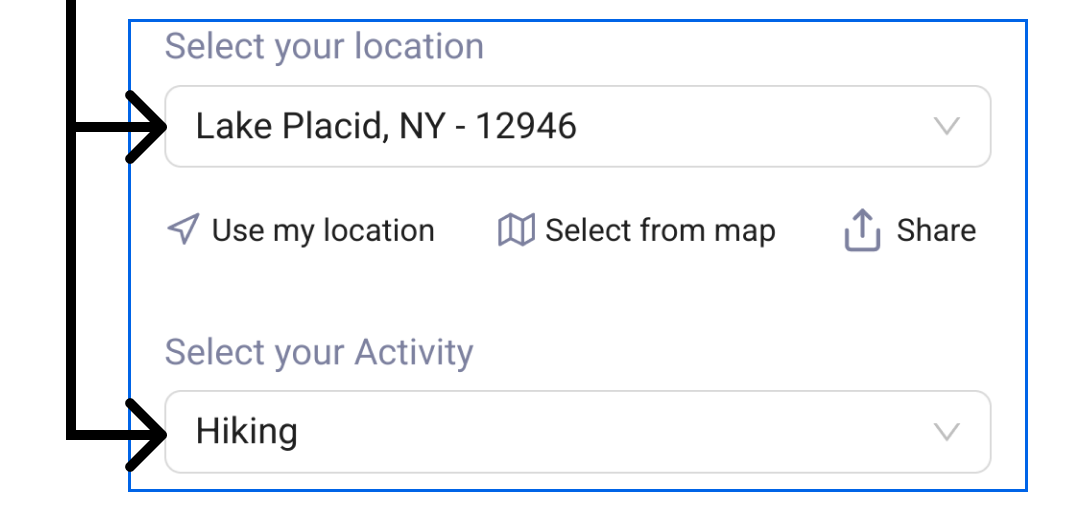Open the Lake Placid location dropdown
The width and height of the screenshot is (1068, 506).
pyautogui.click(x=577, y=126)
